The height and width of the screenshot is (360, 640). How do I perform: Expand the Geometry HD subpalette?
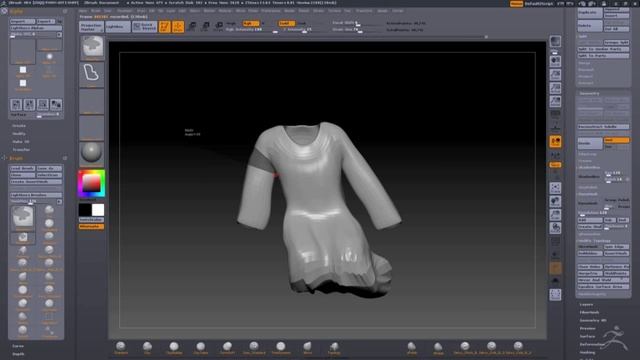point(593,320)
